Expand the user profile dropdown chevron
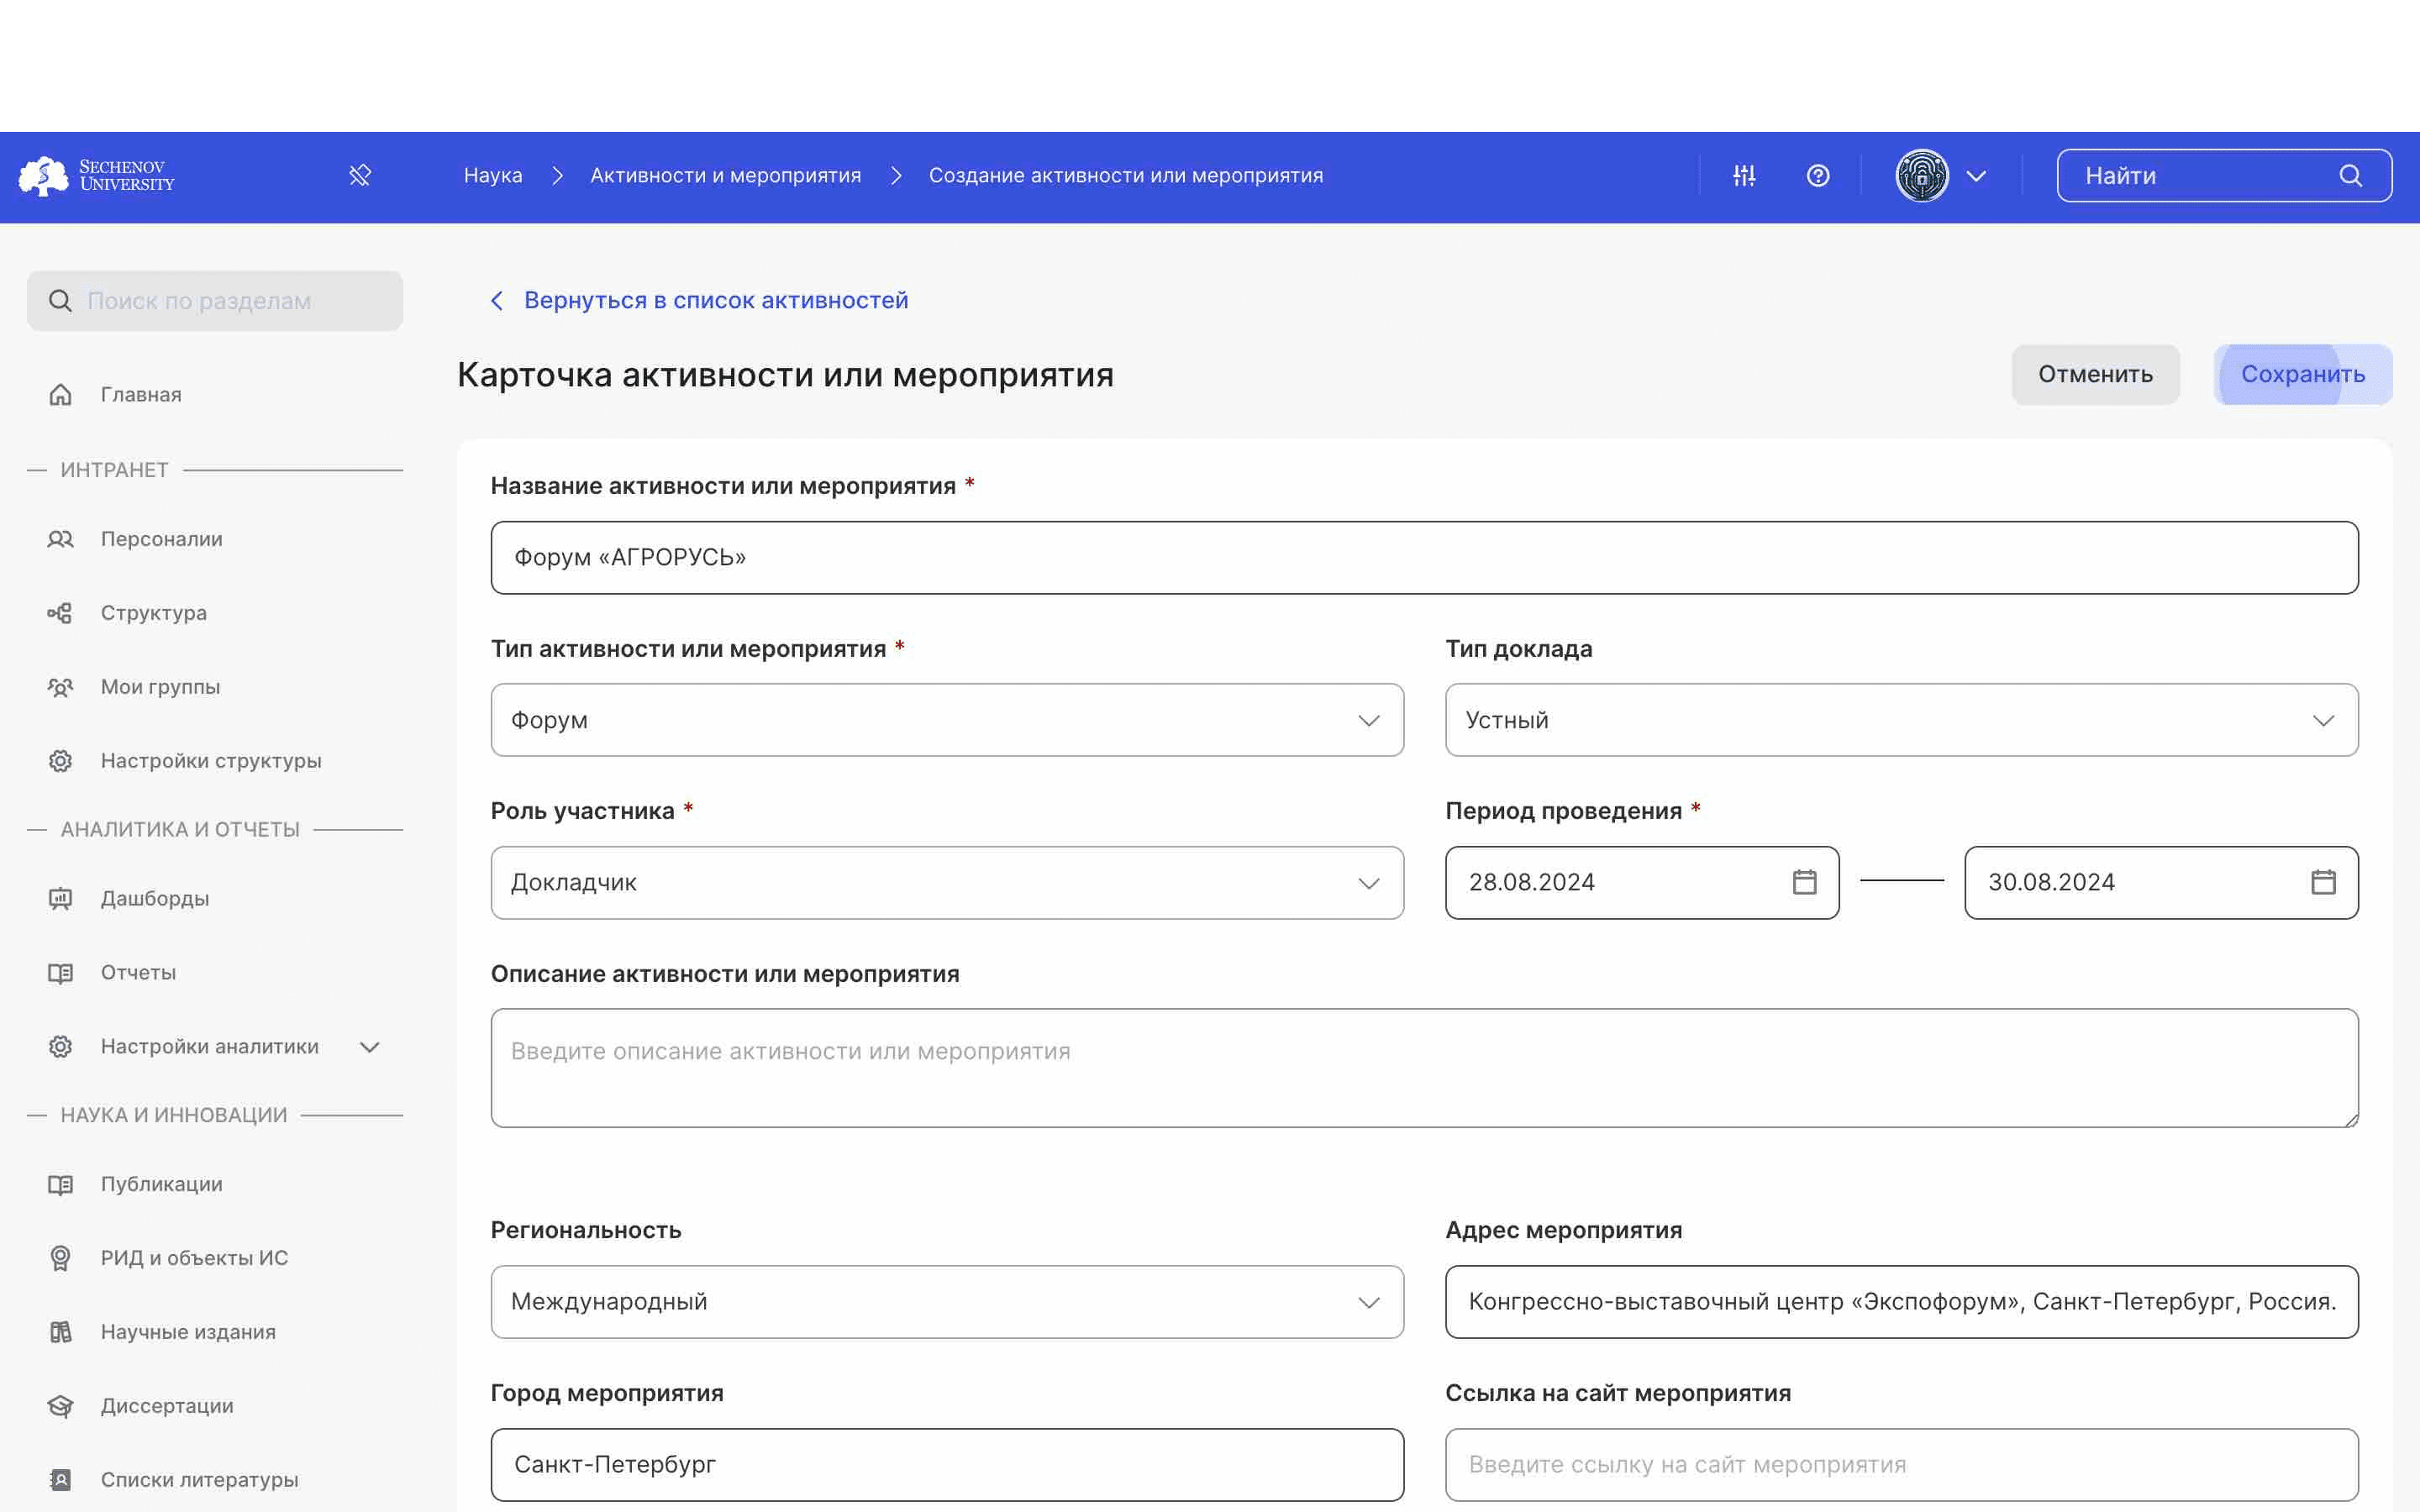The image size is (2420, 1512). coord(1976,176)
